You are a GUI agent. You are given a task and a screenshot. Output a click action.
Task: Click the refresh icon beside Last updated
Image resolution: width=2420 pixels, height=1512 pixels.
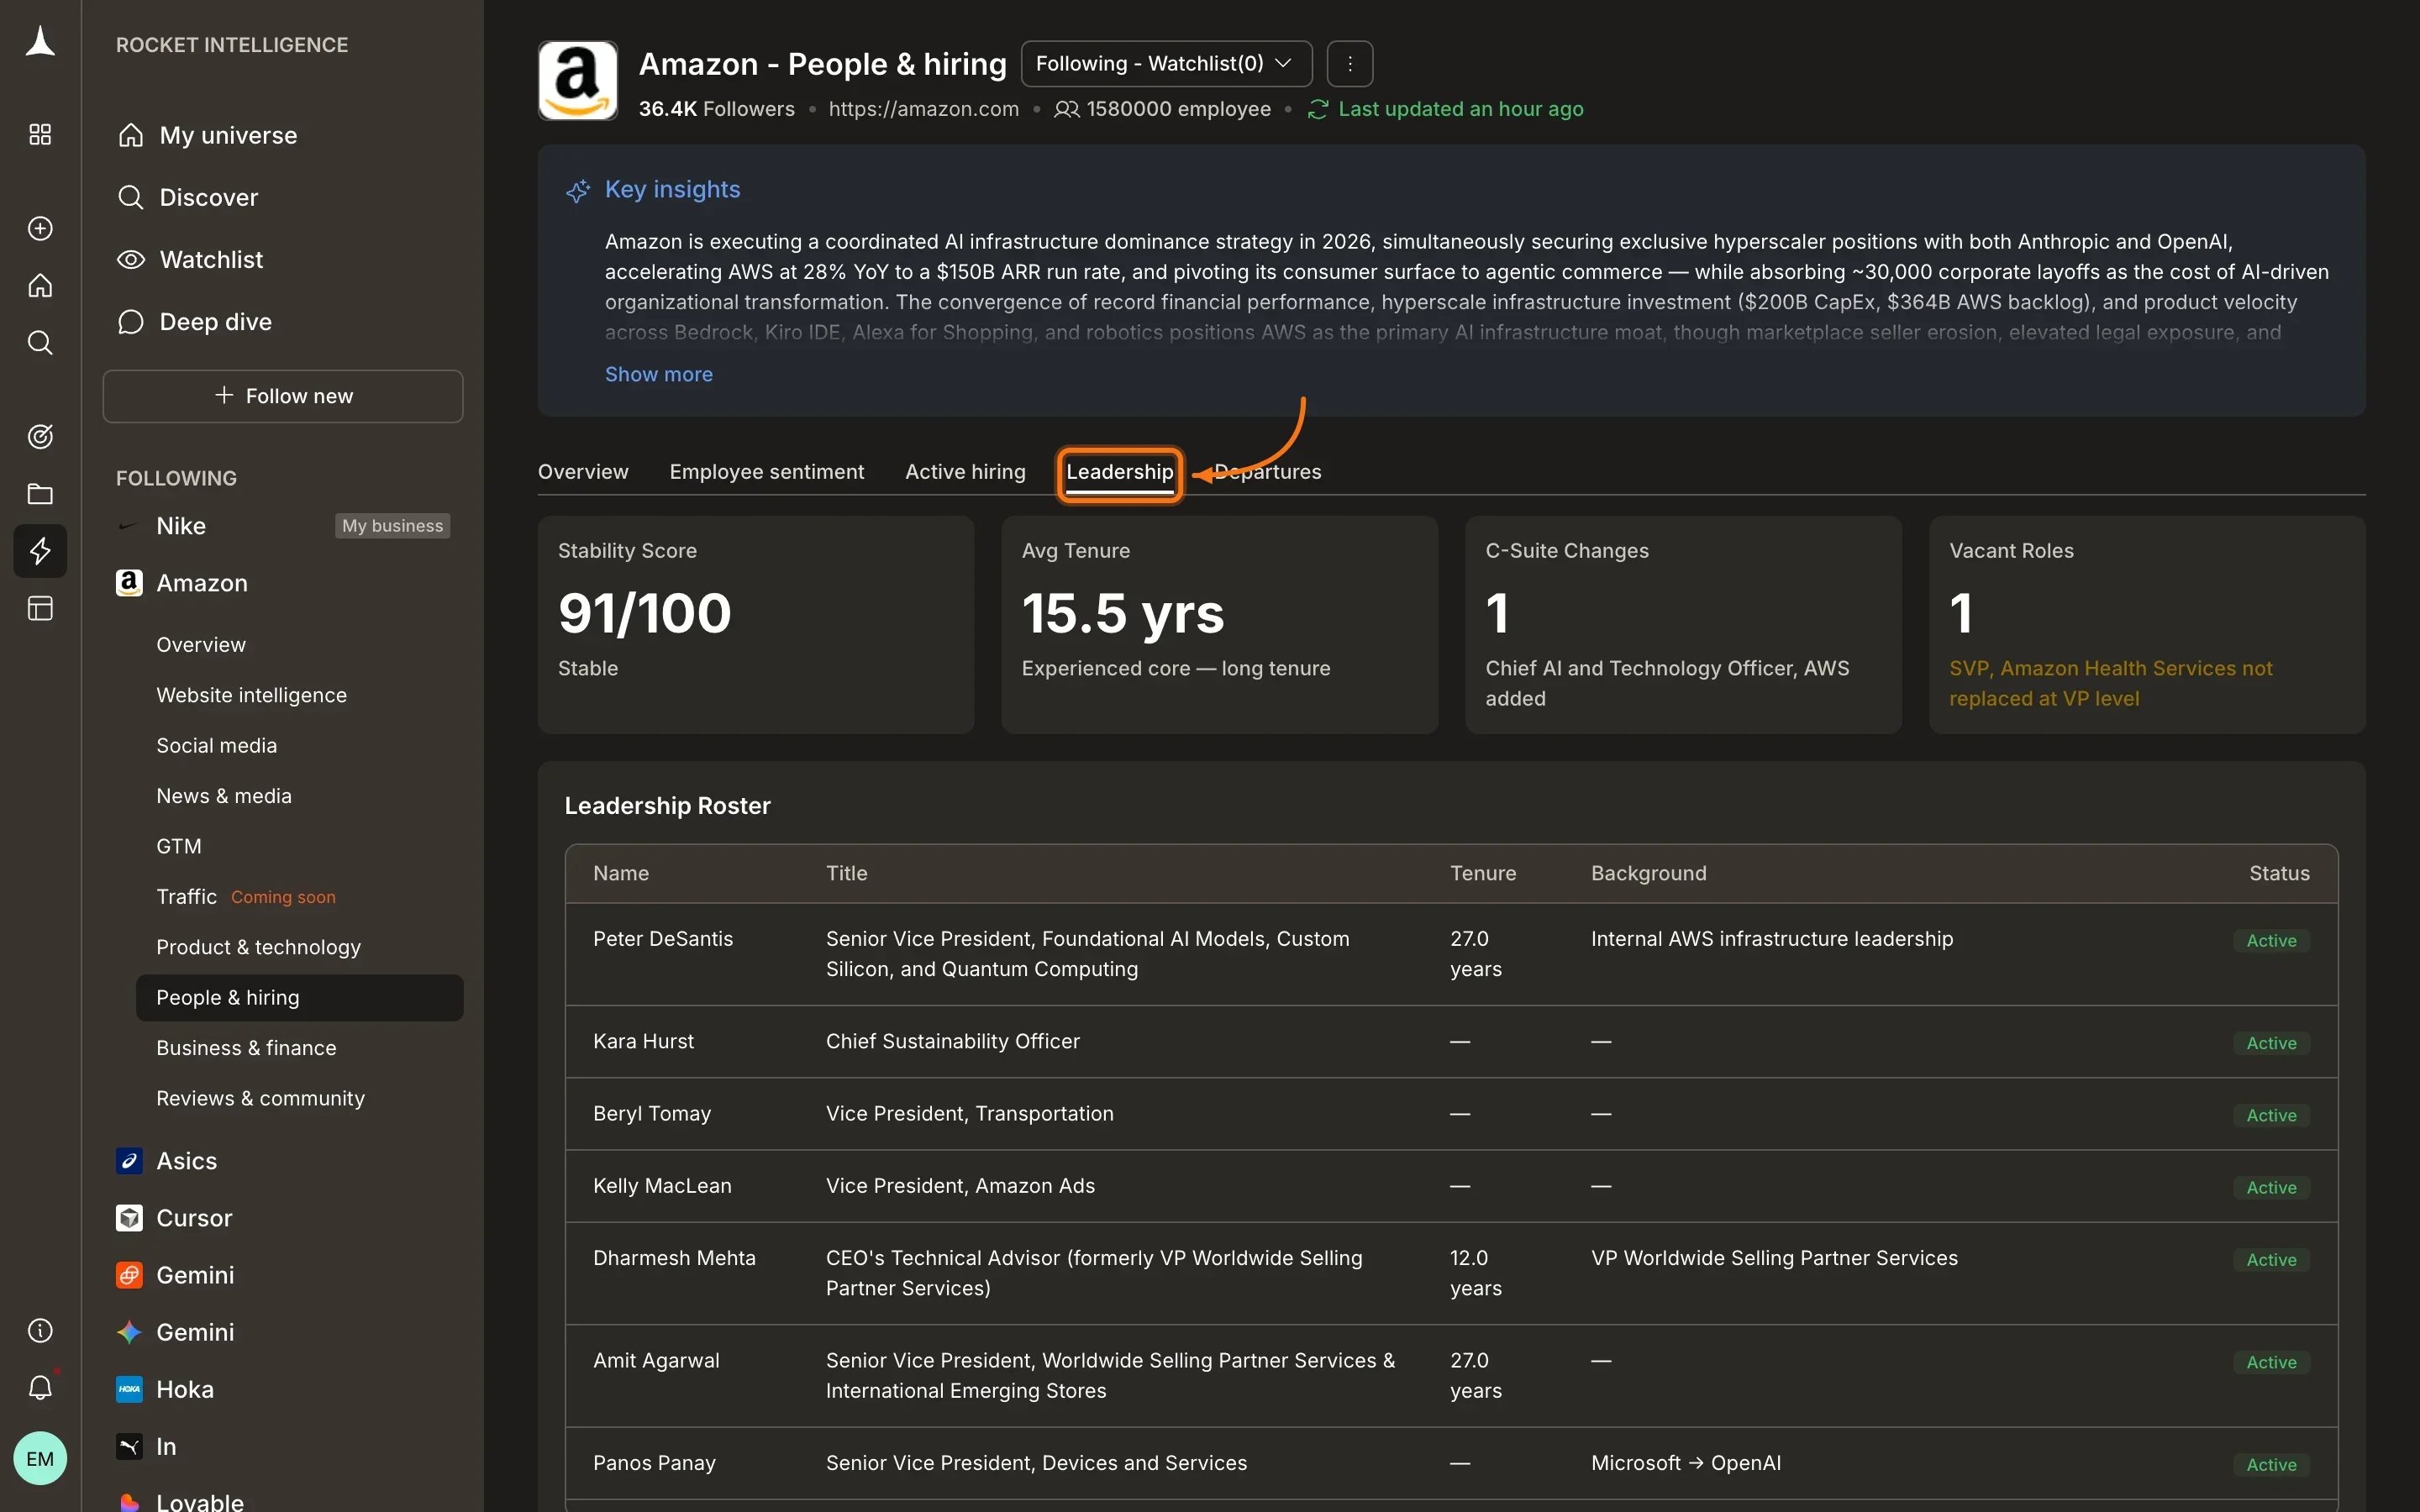[x=1318, y=109]
